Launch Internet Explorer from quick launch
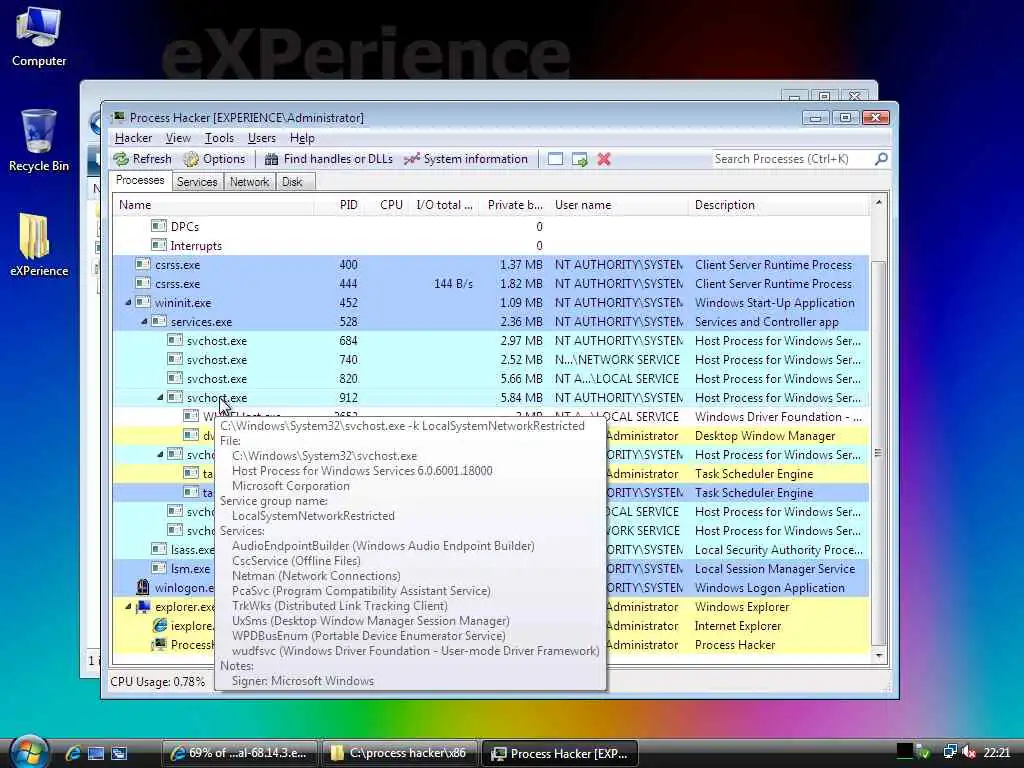 72,753
